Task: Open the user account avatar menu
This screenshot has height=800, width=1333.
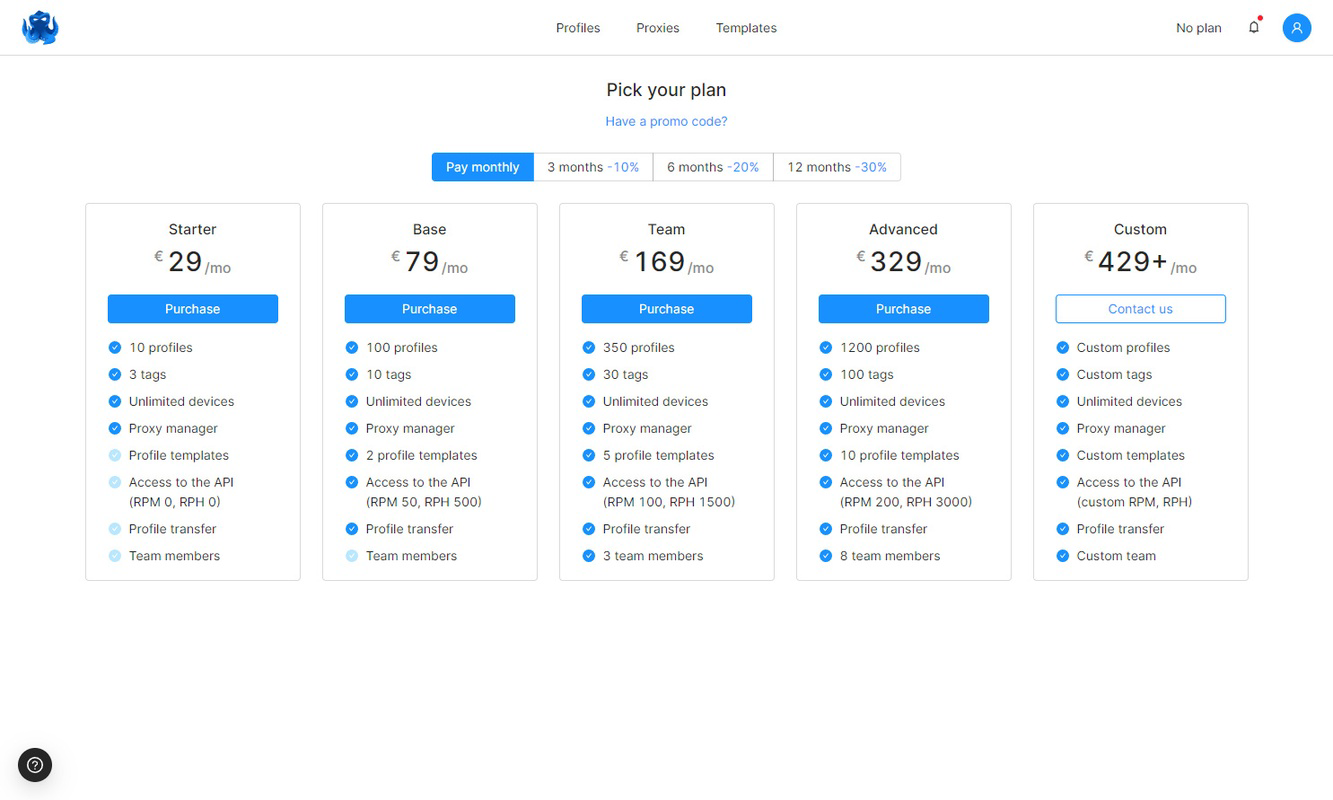Action: click(x=1297, y=27)
